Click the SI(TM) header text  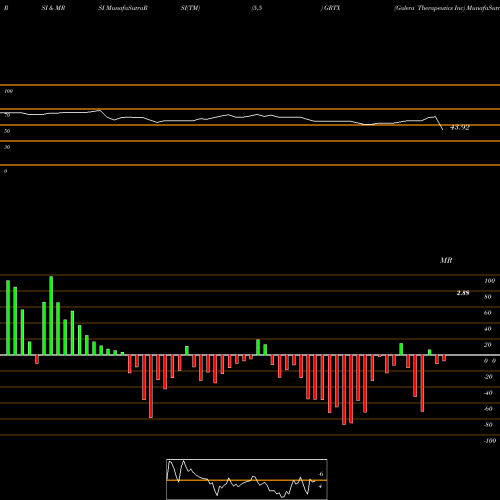pyautogui.click(x=190, y=8)
